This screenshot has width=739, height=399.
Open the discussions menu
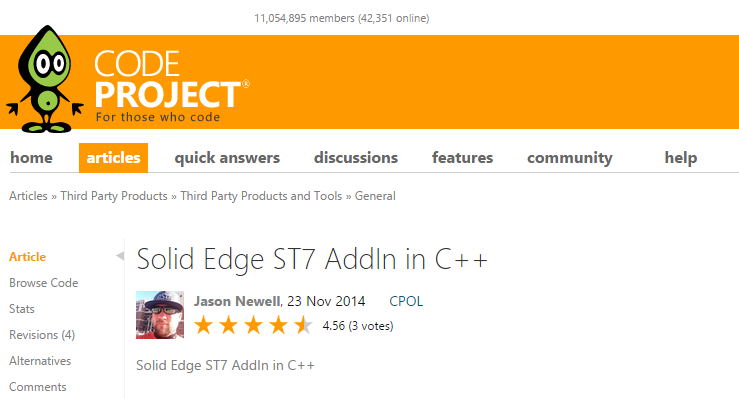356,158
